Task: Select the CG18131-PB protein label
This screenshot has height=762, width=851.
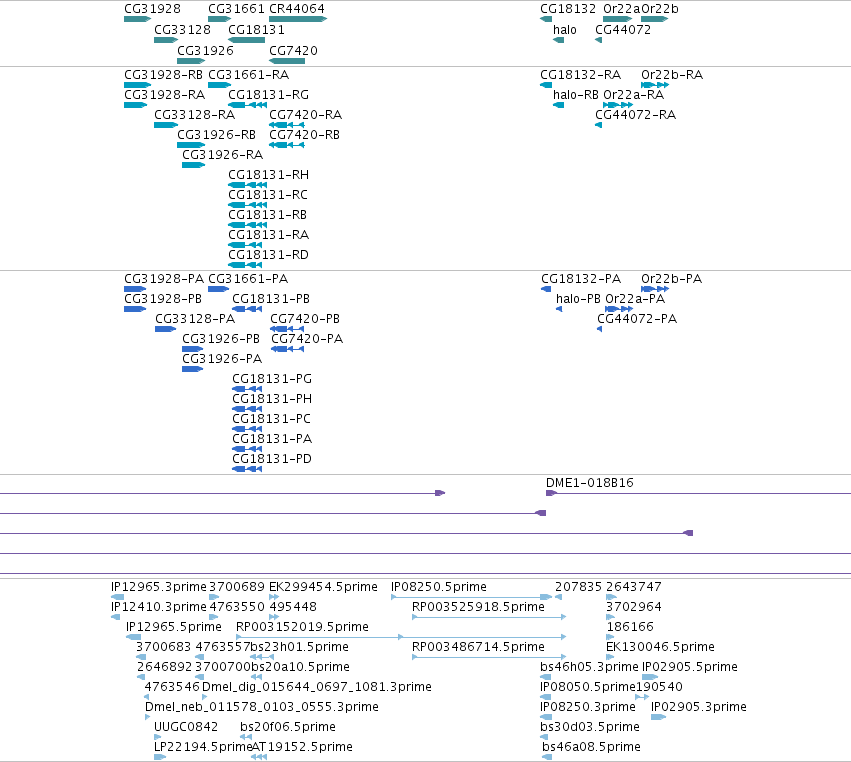Action: 271,299
